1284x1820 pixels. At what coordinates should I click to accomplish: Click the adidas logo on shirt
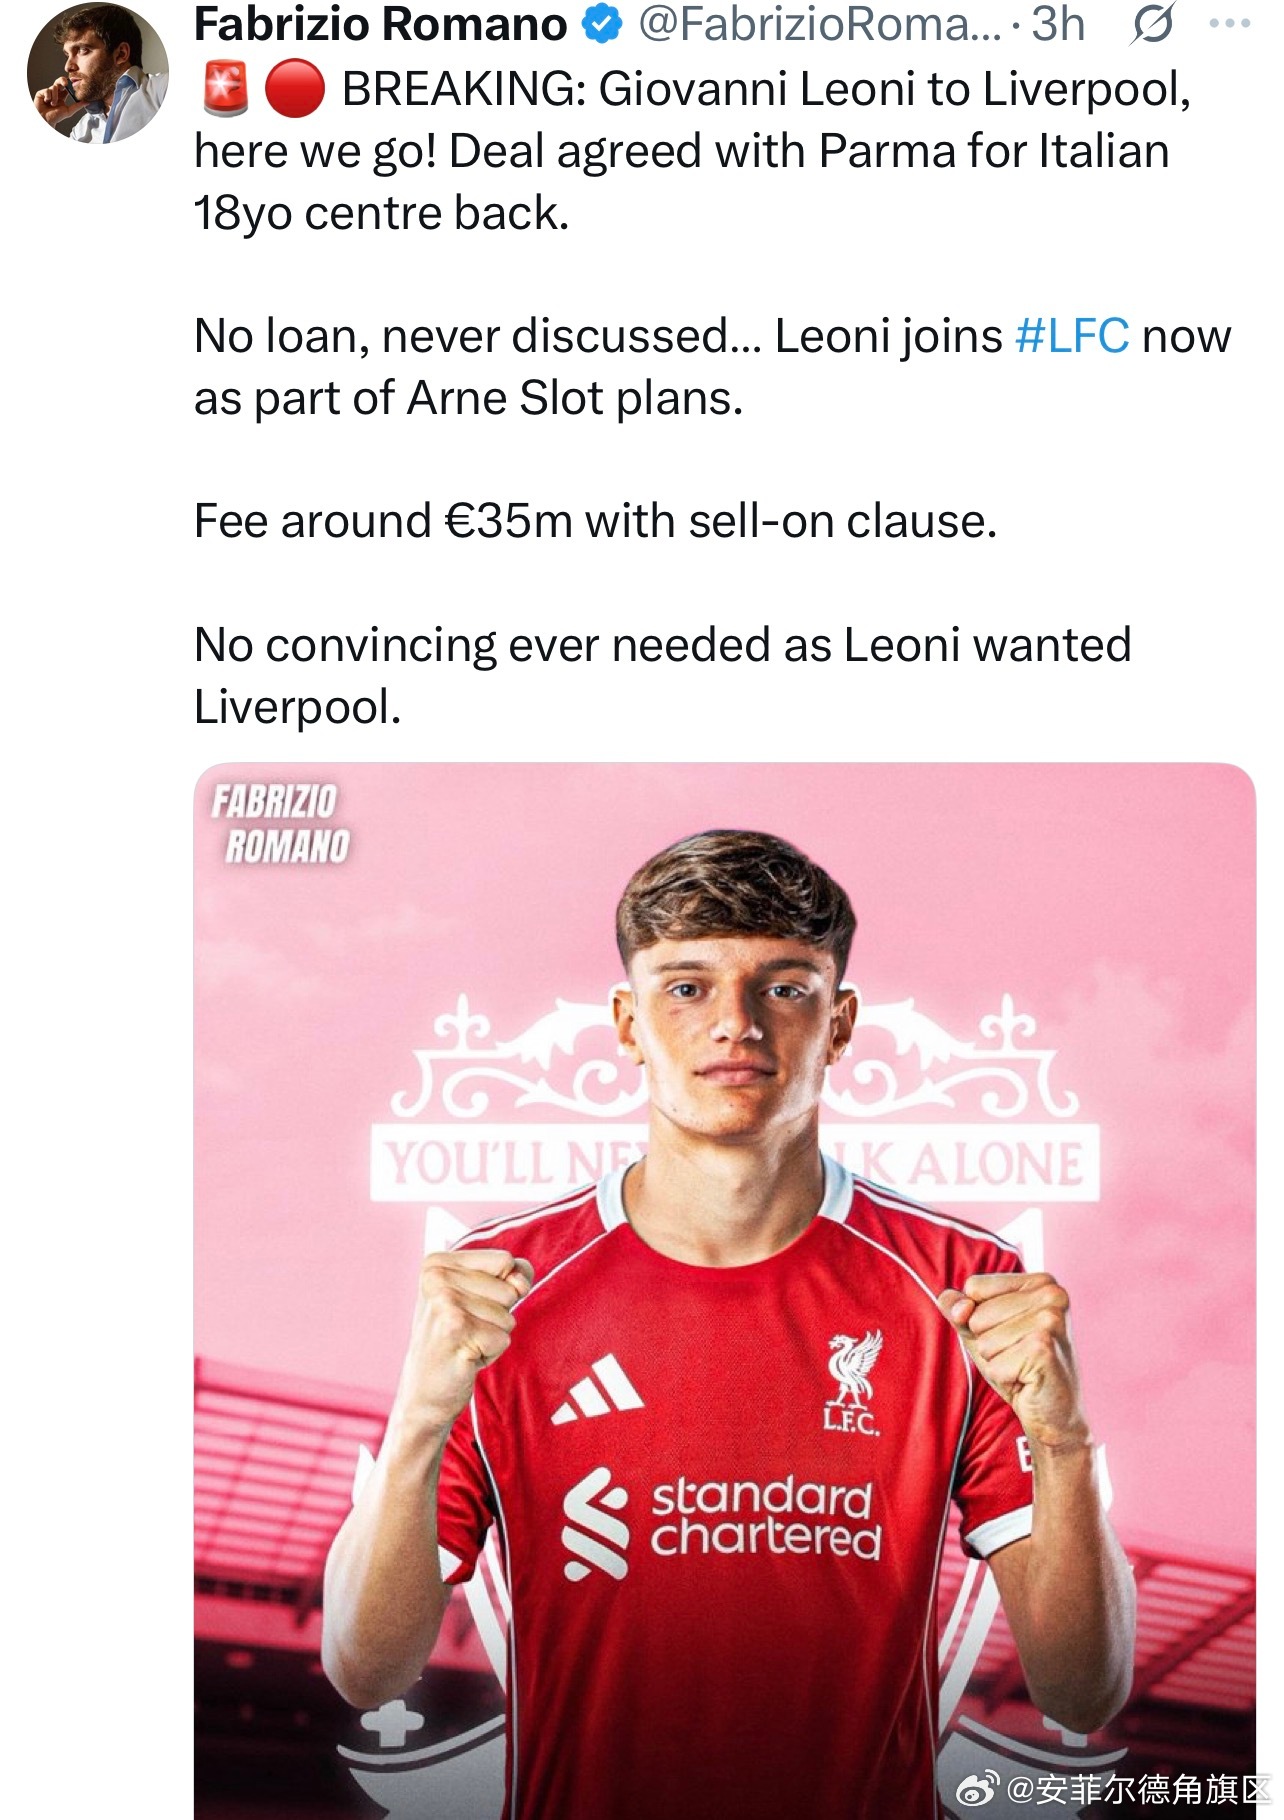[598, 1389]
